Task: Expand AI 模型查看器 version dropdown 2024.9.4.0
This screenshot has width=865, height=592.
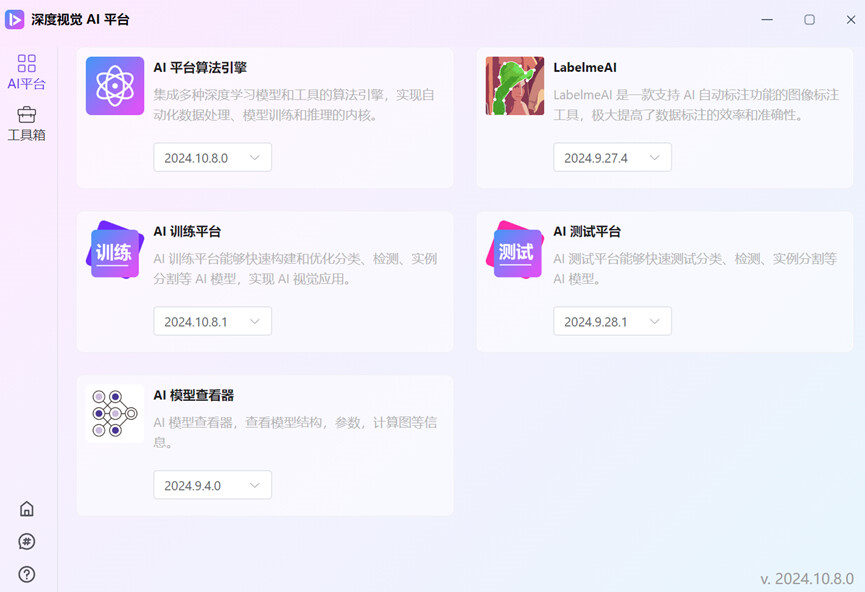Action: click(212, 486)
